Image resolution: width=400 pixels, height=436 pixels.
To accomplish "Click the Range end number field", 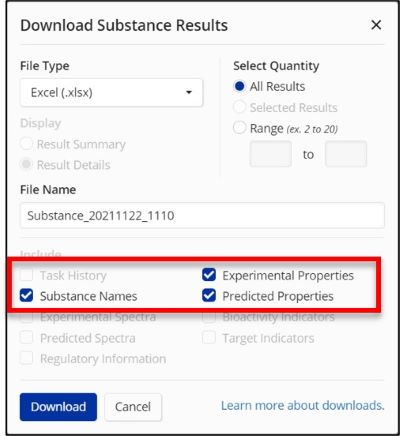I will (346, 154).
